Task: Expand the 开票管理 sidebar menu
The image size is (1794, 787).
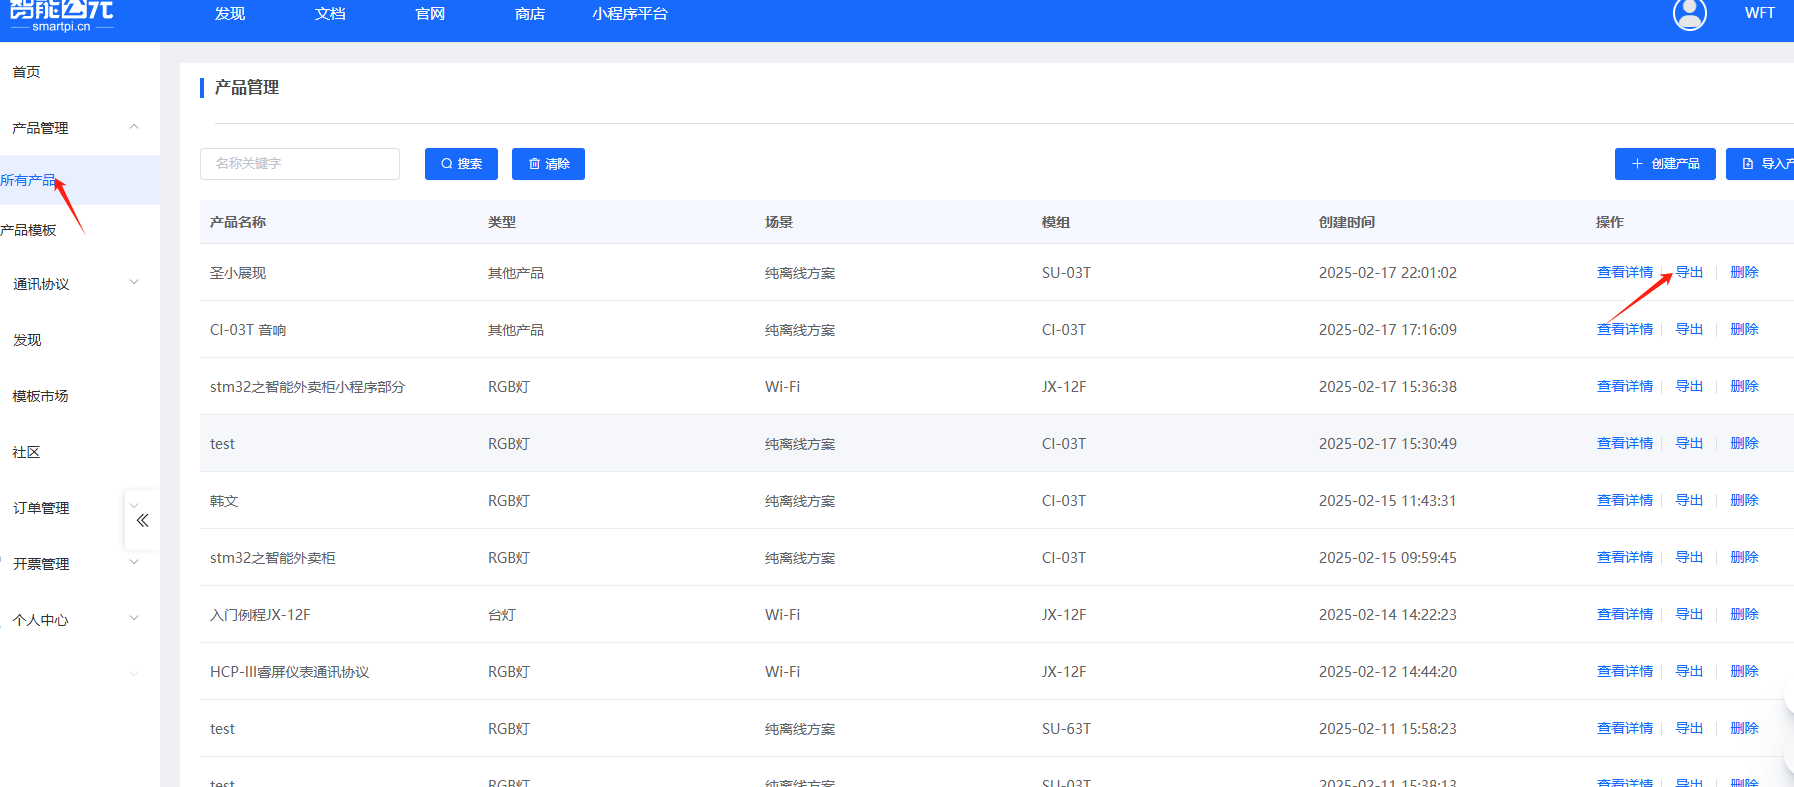Action: (134, 563)
